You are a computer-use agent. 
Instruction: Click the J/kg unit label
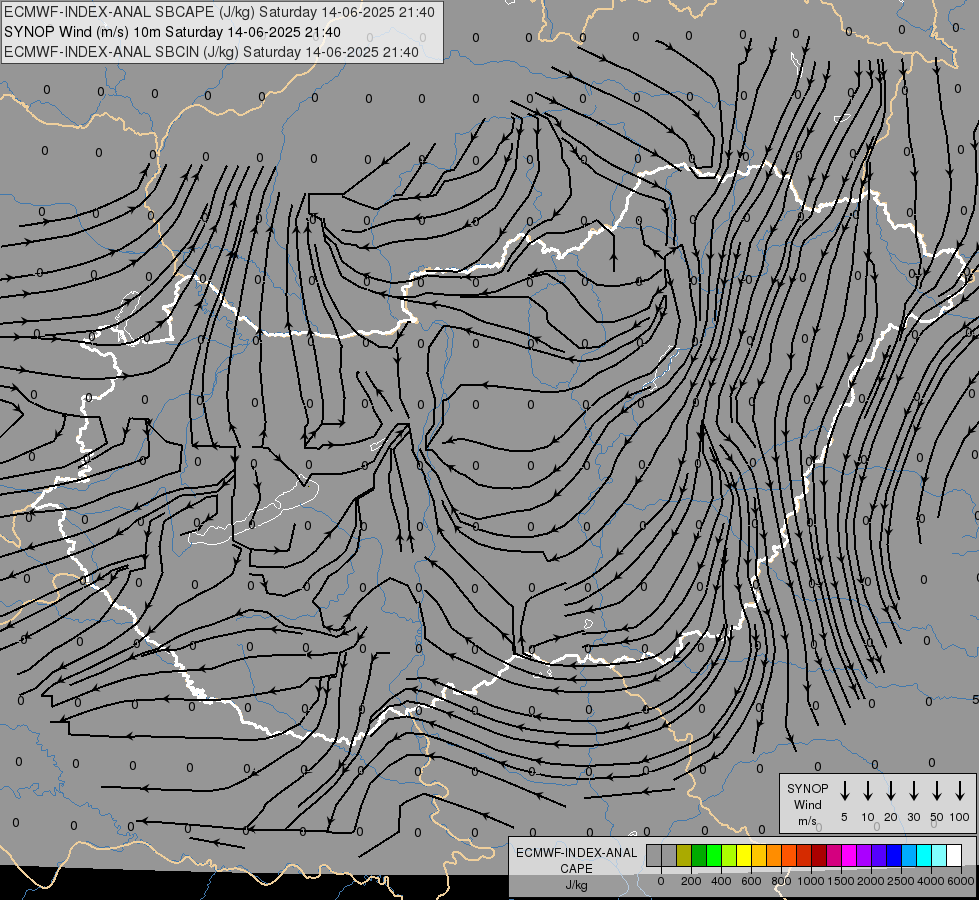click(x=576, y=885)
